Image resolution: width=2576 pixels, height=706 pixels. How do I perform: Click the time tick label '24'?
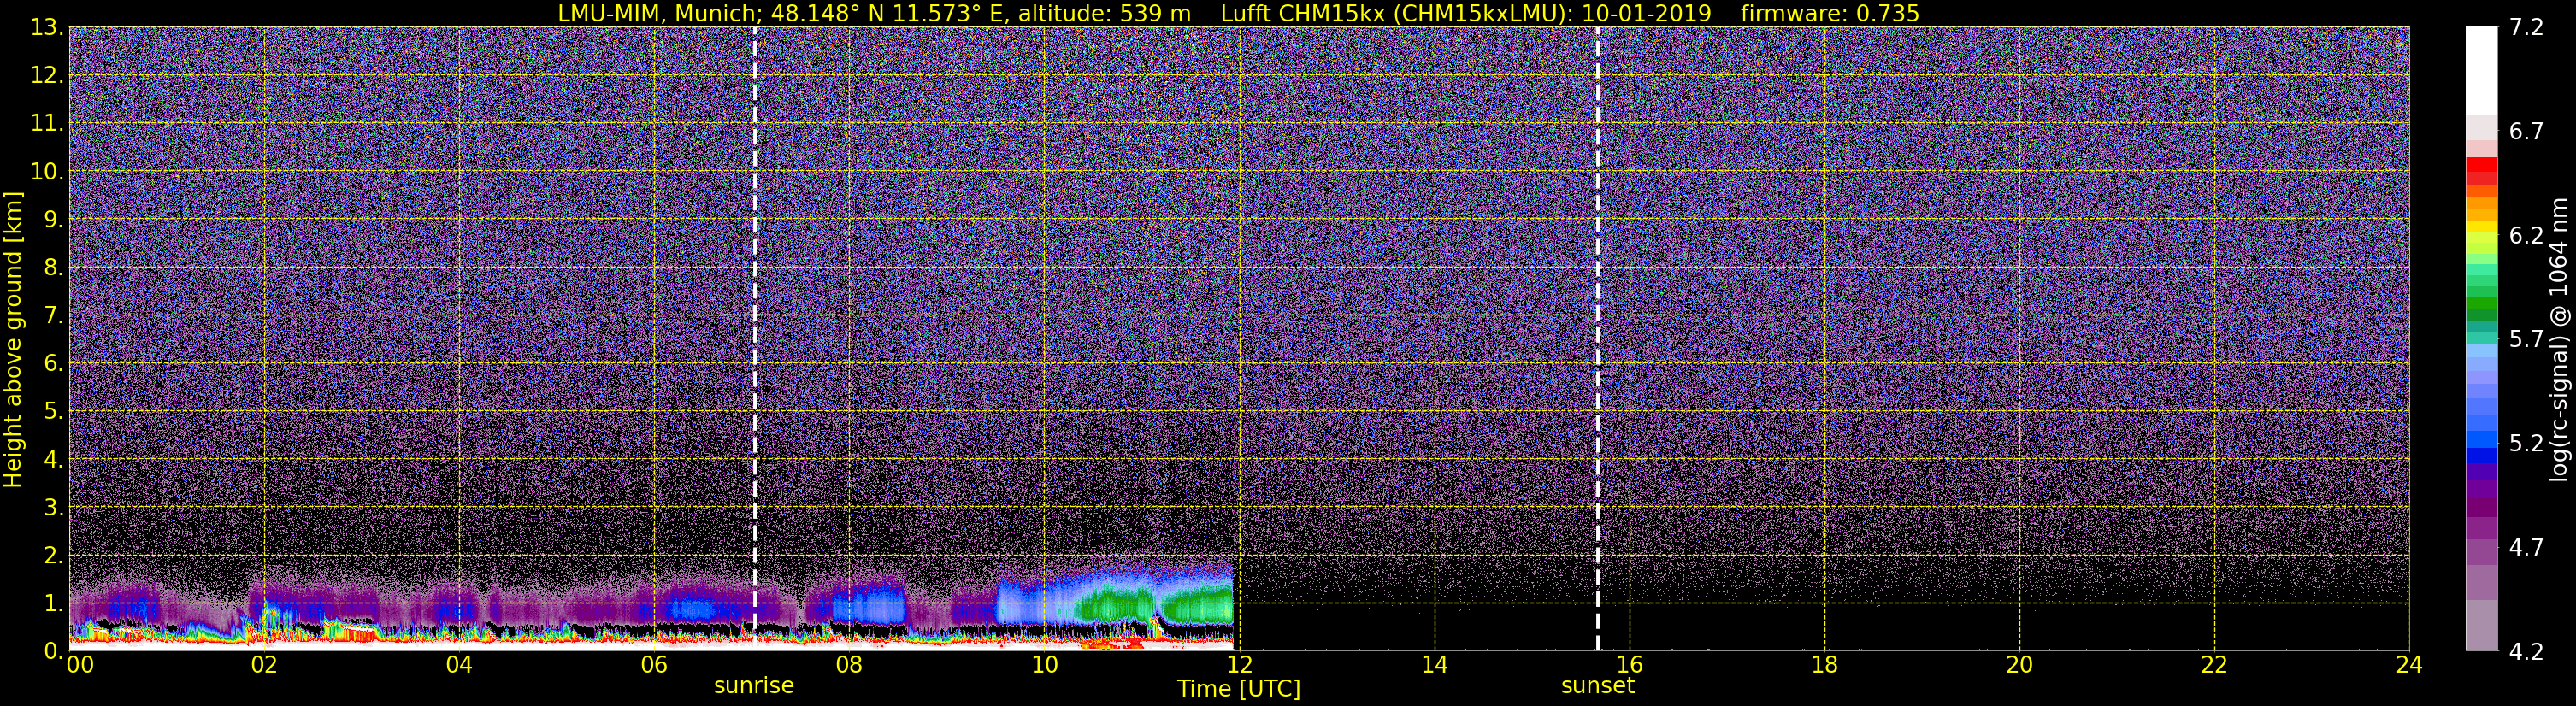2409,665
